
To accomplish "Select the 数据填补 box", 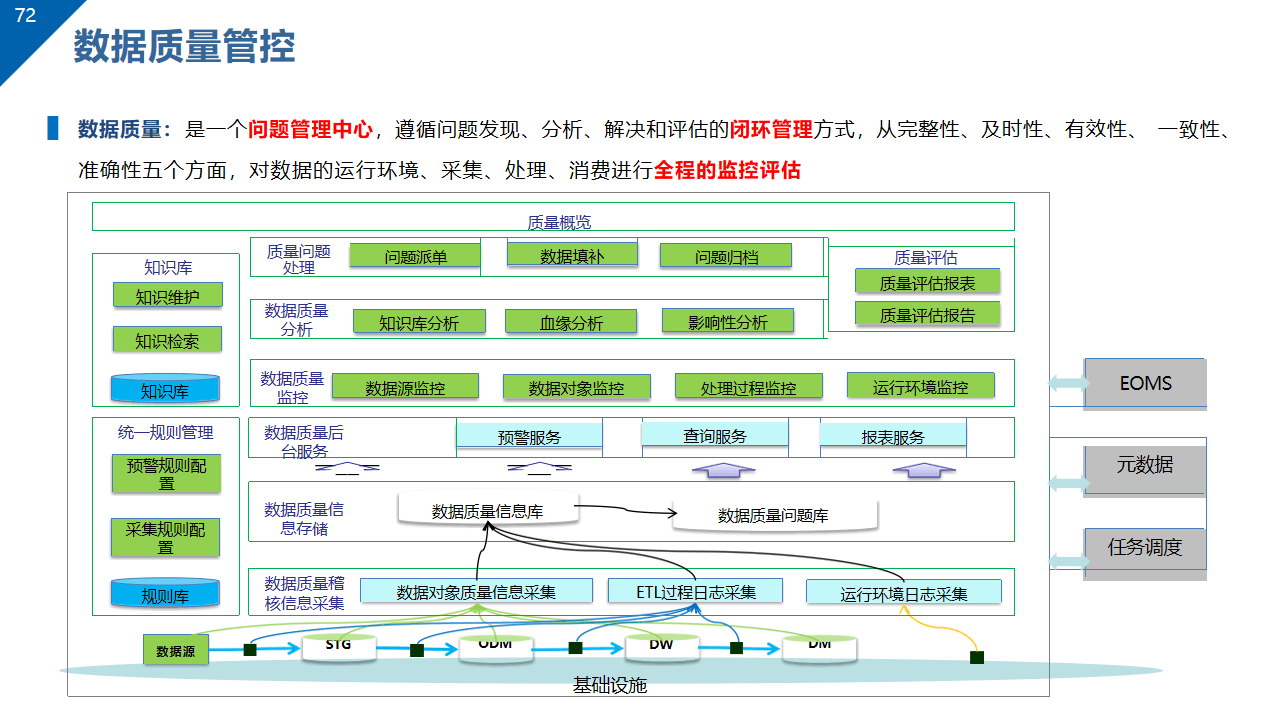I will pyautogui.click(x=572, y=255).
